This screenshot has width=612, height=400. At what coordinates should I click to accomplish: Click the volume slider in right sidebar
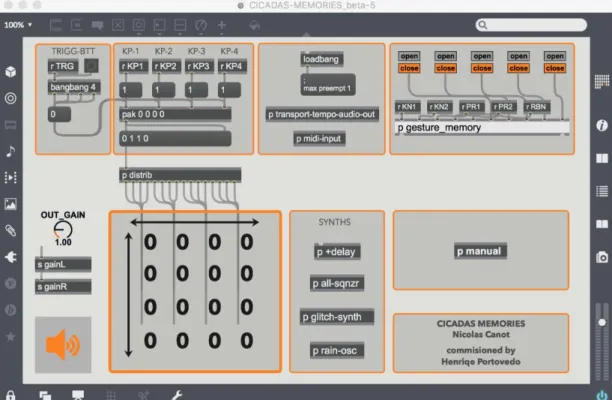click(x=602, y=322)
